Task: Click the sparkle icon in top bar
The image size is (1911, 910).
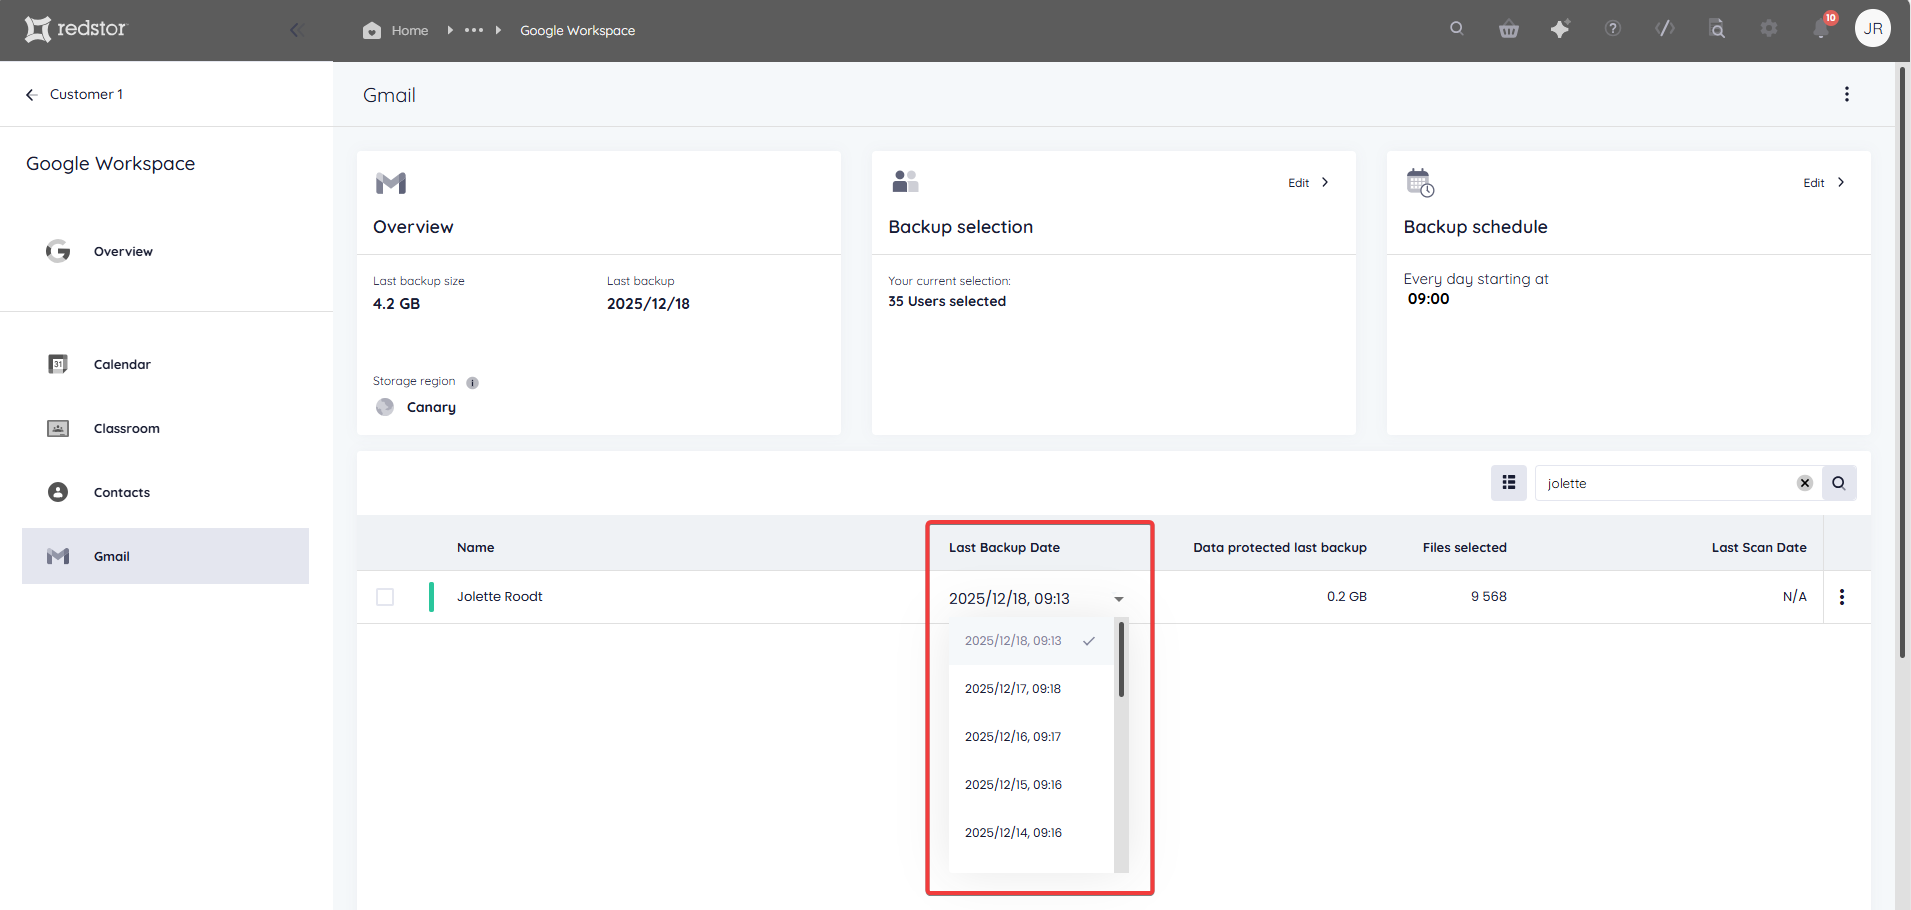Action: (x=1560, y=29)
